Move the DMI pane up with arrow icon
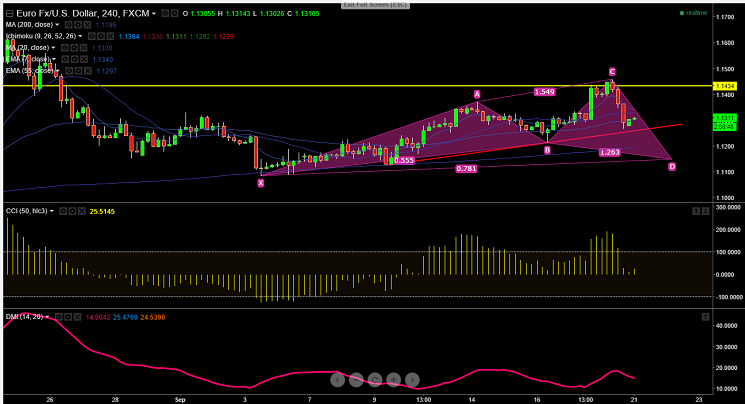Image resolution: width=745 pixels, height=404 pixels. [706, 317]
